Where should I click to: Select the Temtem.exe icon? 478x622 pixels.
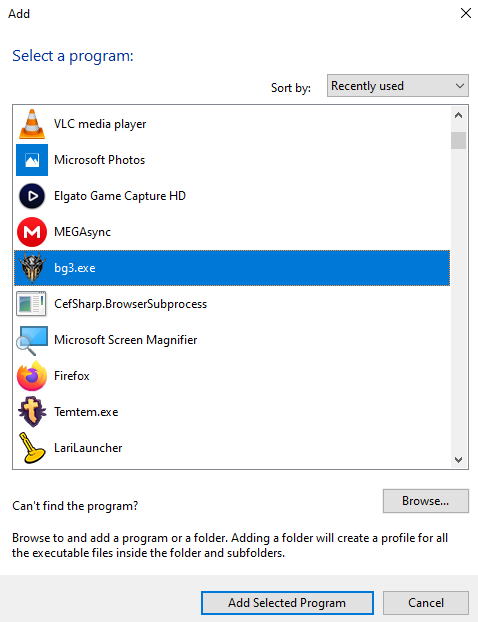[32, 412]
